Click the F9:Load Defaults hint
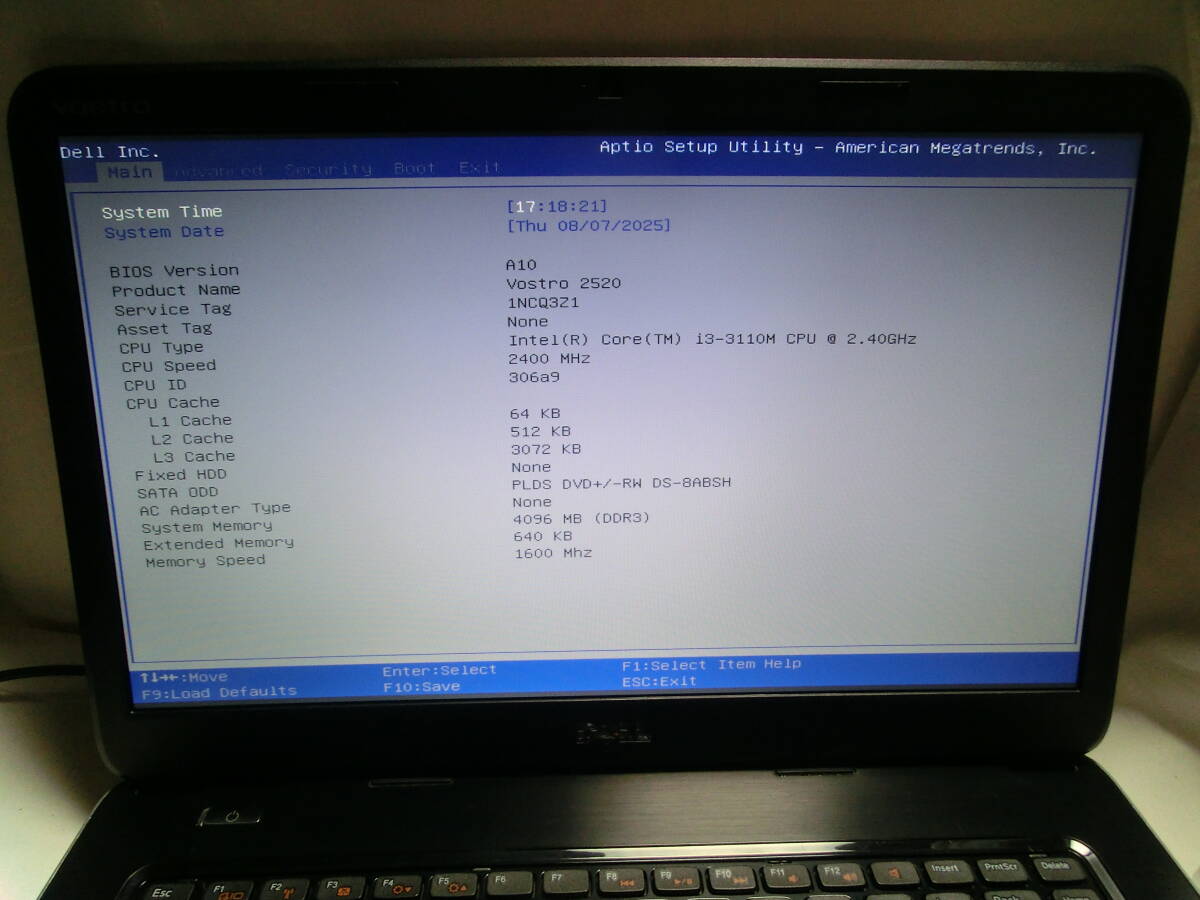The width and height of the screenshot is (1200, 900). pos(219,692)
